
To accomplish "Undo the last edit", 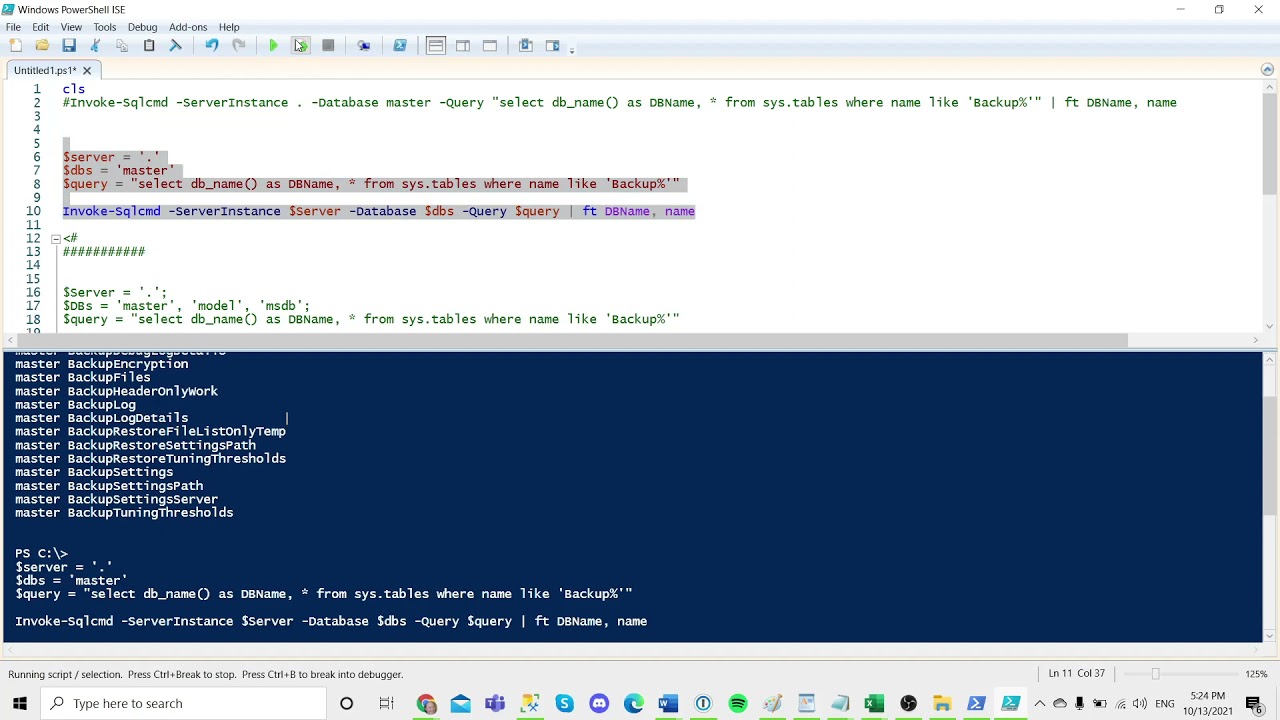I will pyautogui.click(x=212, y=46).
